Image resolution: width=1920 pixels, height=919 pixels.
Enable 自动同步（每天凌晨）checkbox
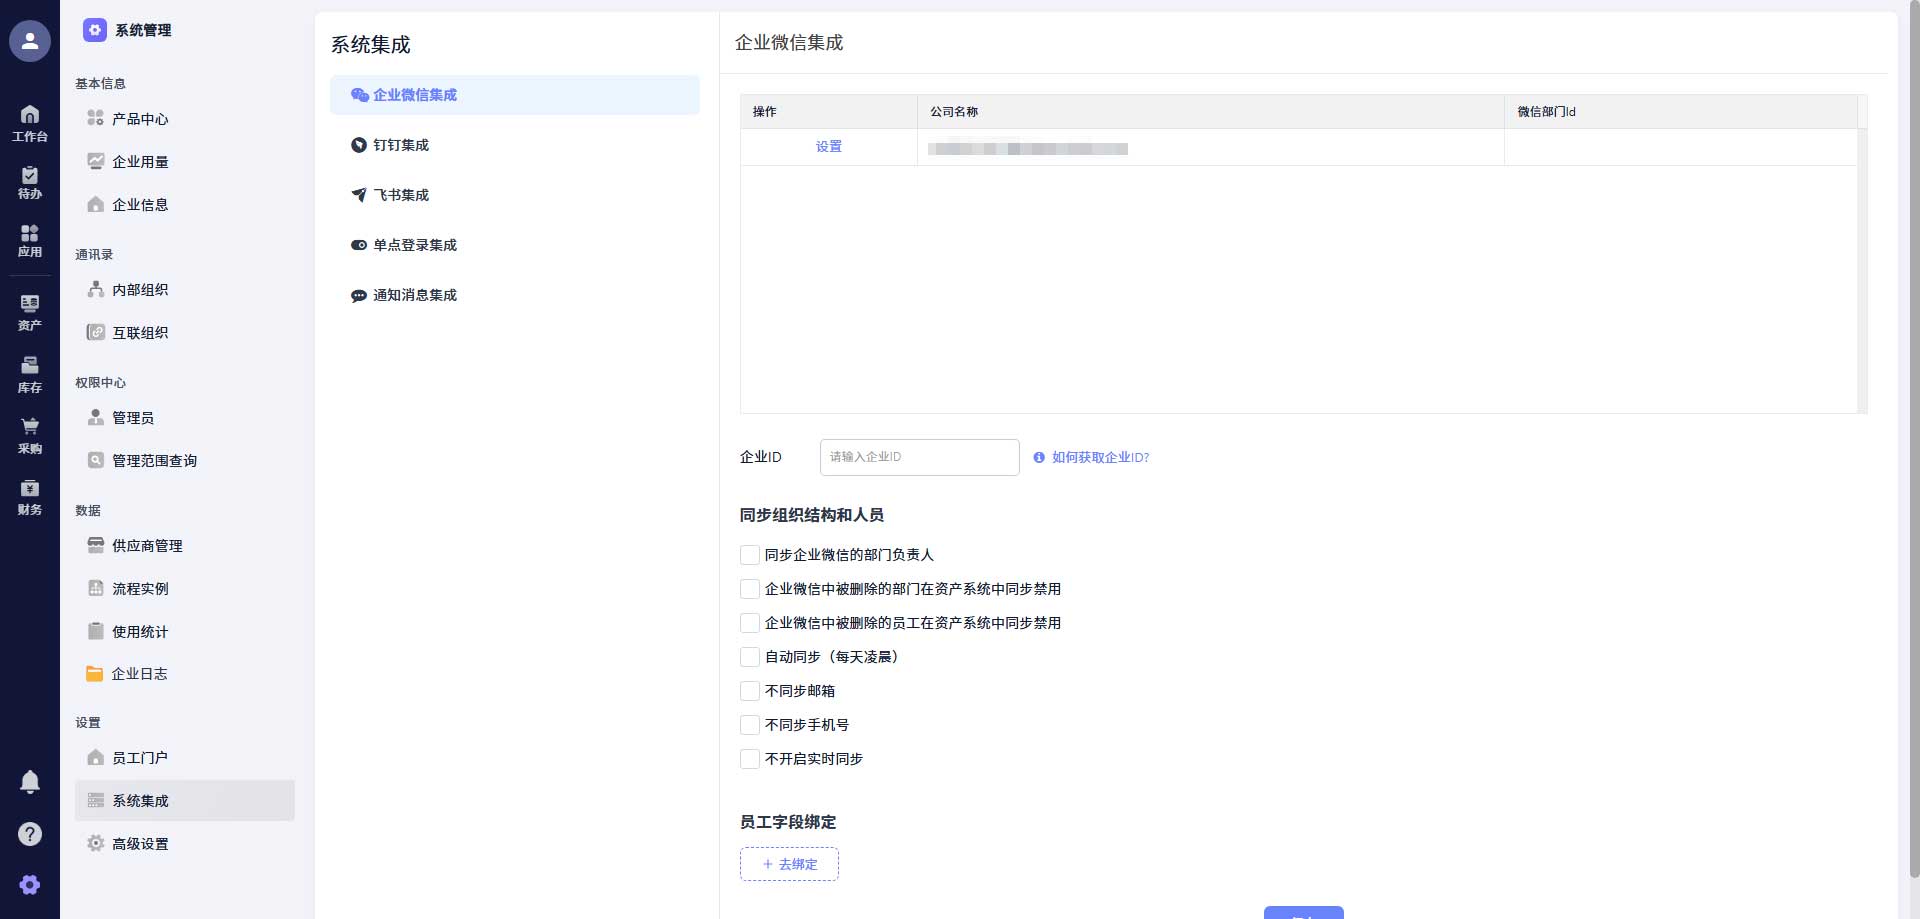click(750, 657)
